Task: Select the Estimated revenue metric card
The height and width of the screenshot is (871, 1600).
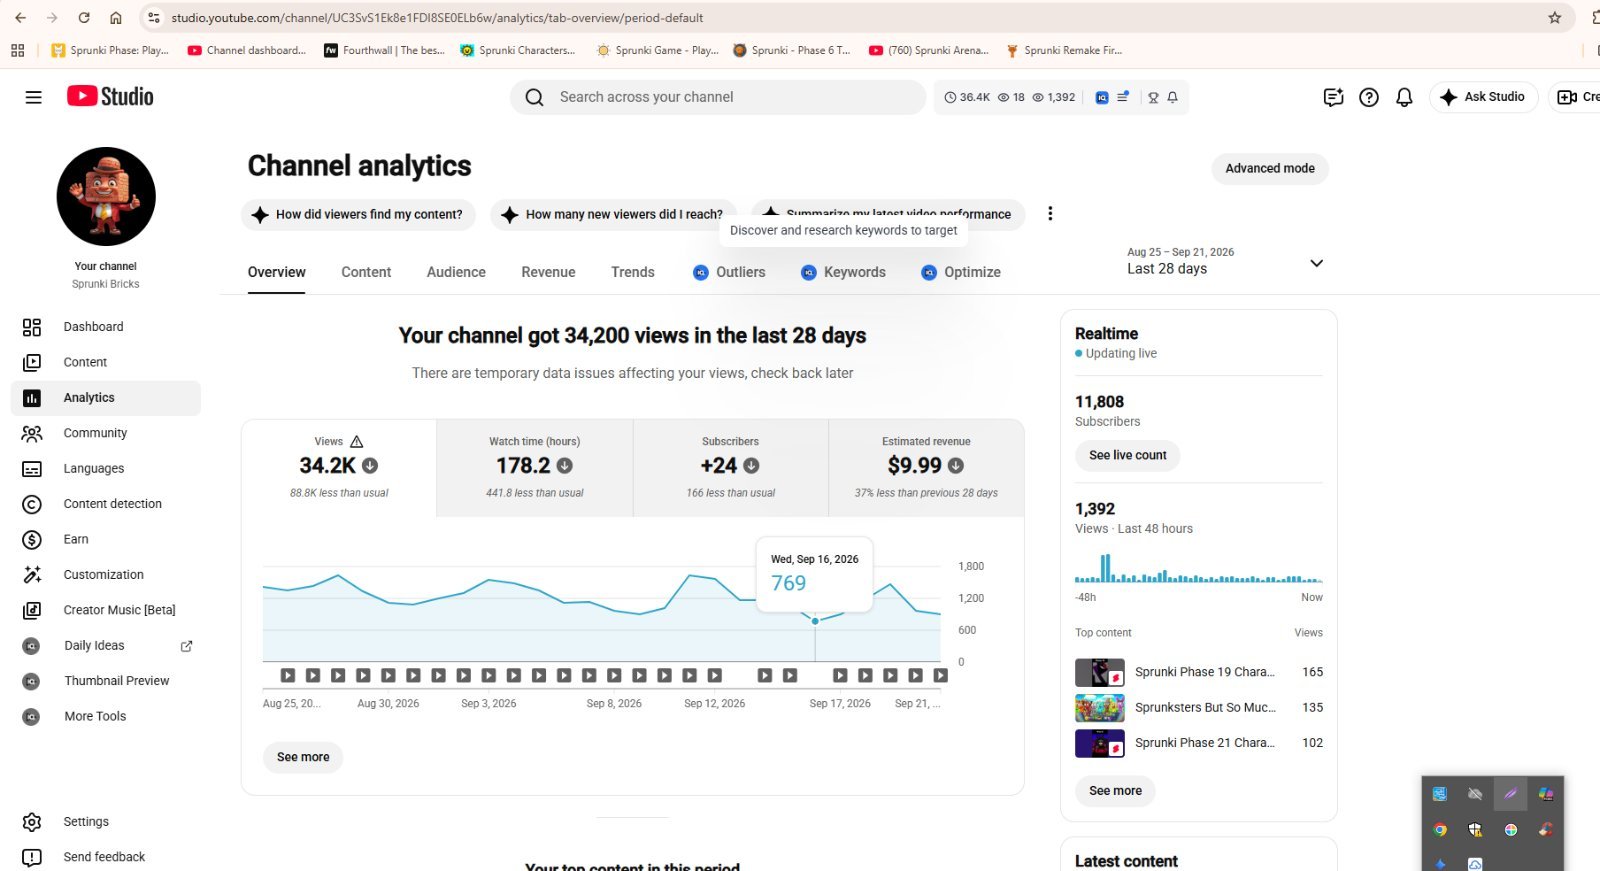Action: (926, 468)
